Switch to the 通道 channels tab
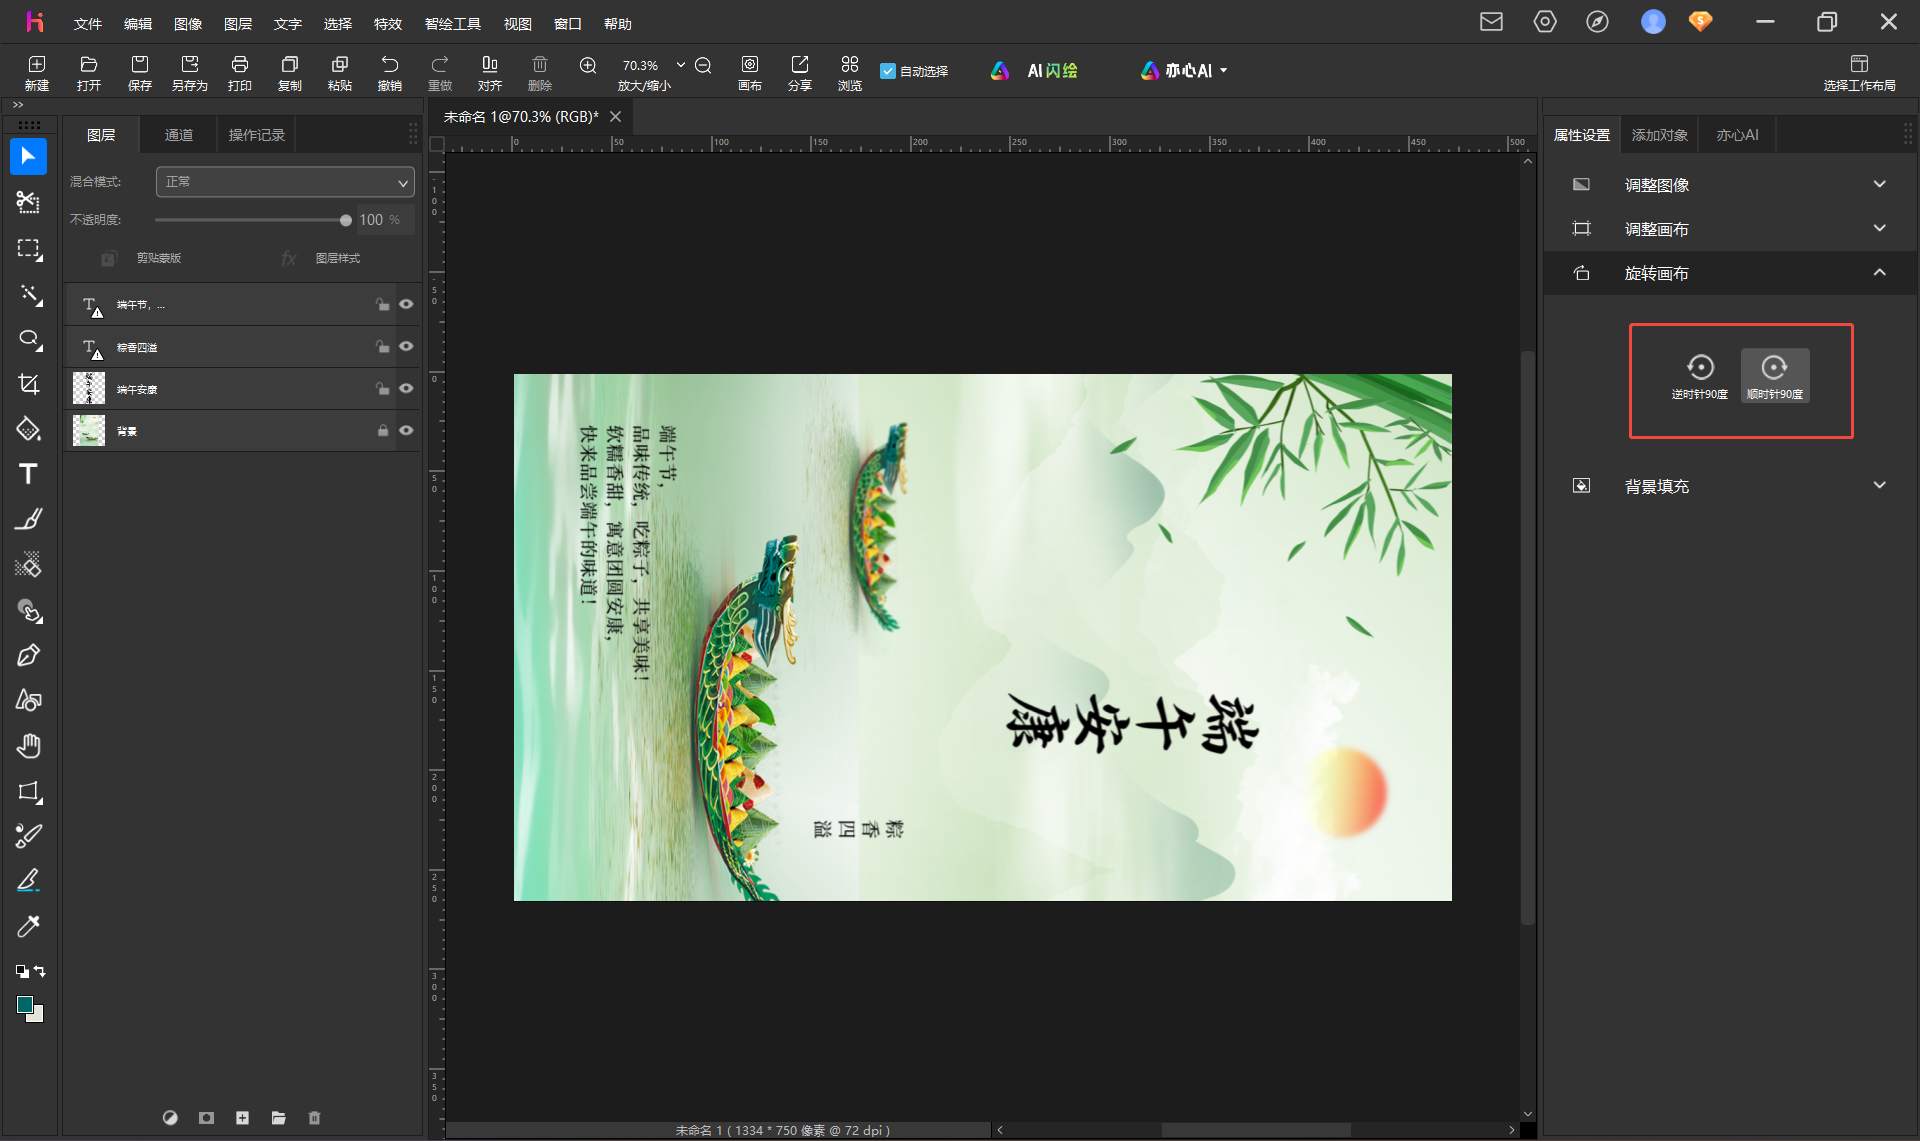 pos(179,135)
